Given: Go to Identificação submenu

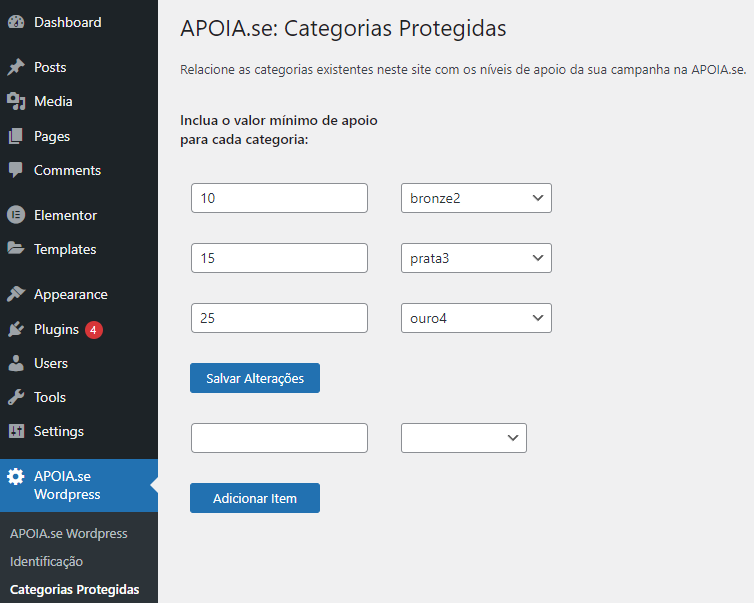Looking at the screenshot, I should (x=47, y=562).
